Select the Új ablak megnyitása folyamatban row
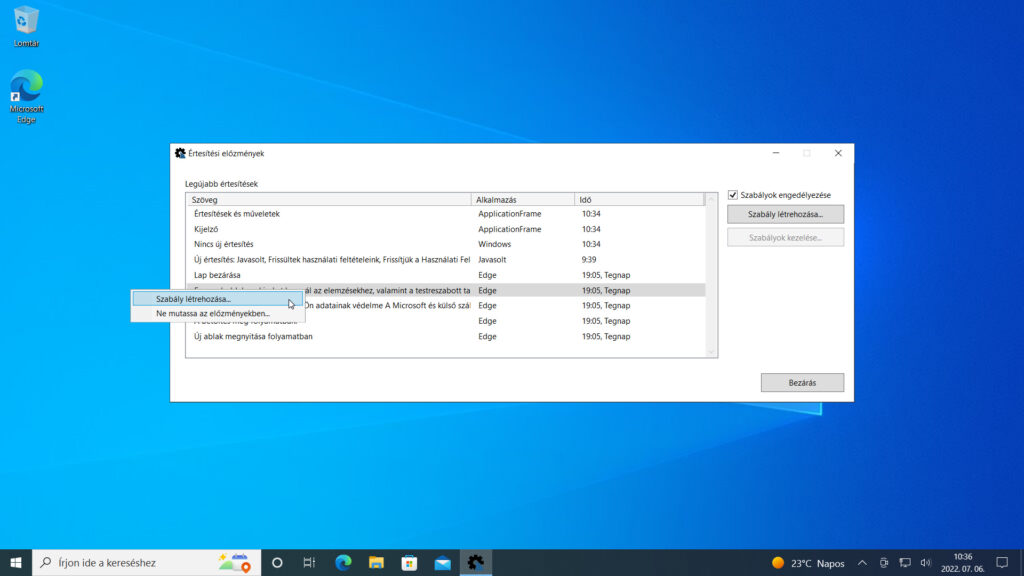The image size is (1024, 576). click(x=445, y=336)
